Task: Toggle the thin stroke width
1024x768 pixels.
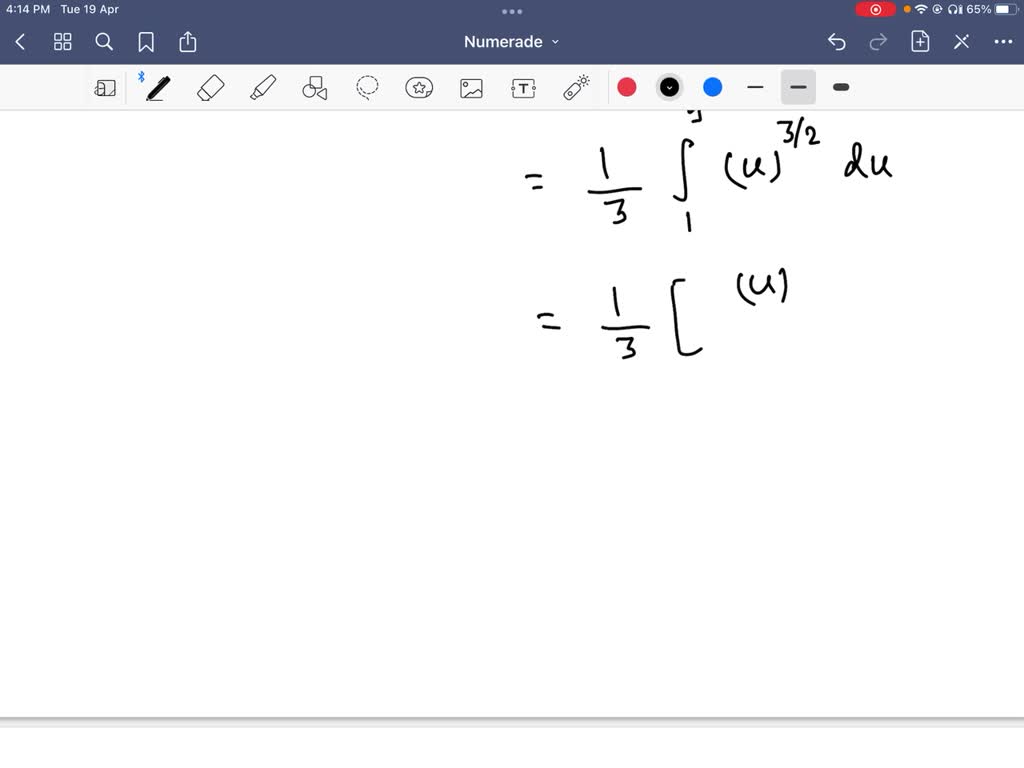Action: 755,87
